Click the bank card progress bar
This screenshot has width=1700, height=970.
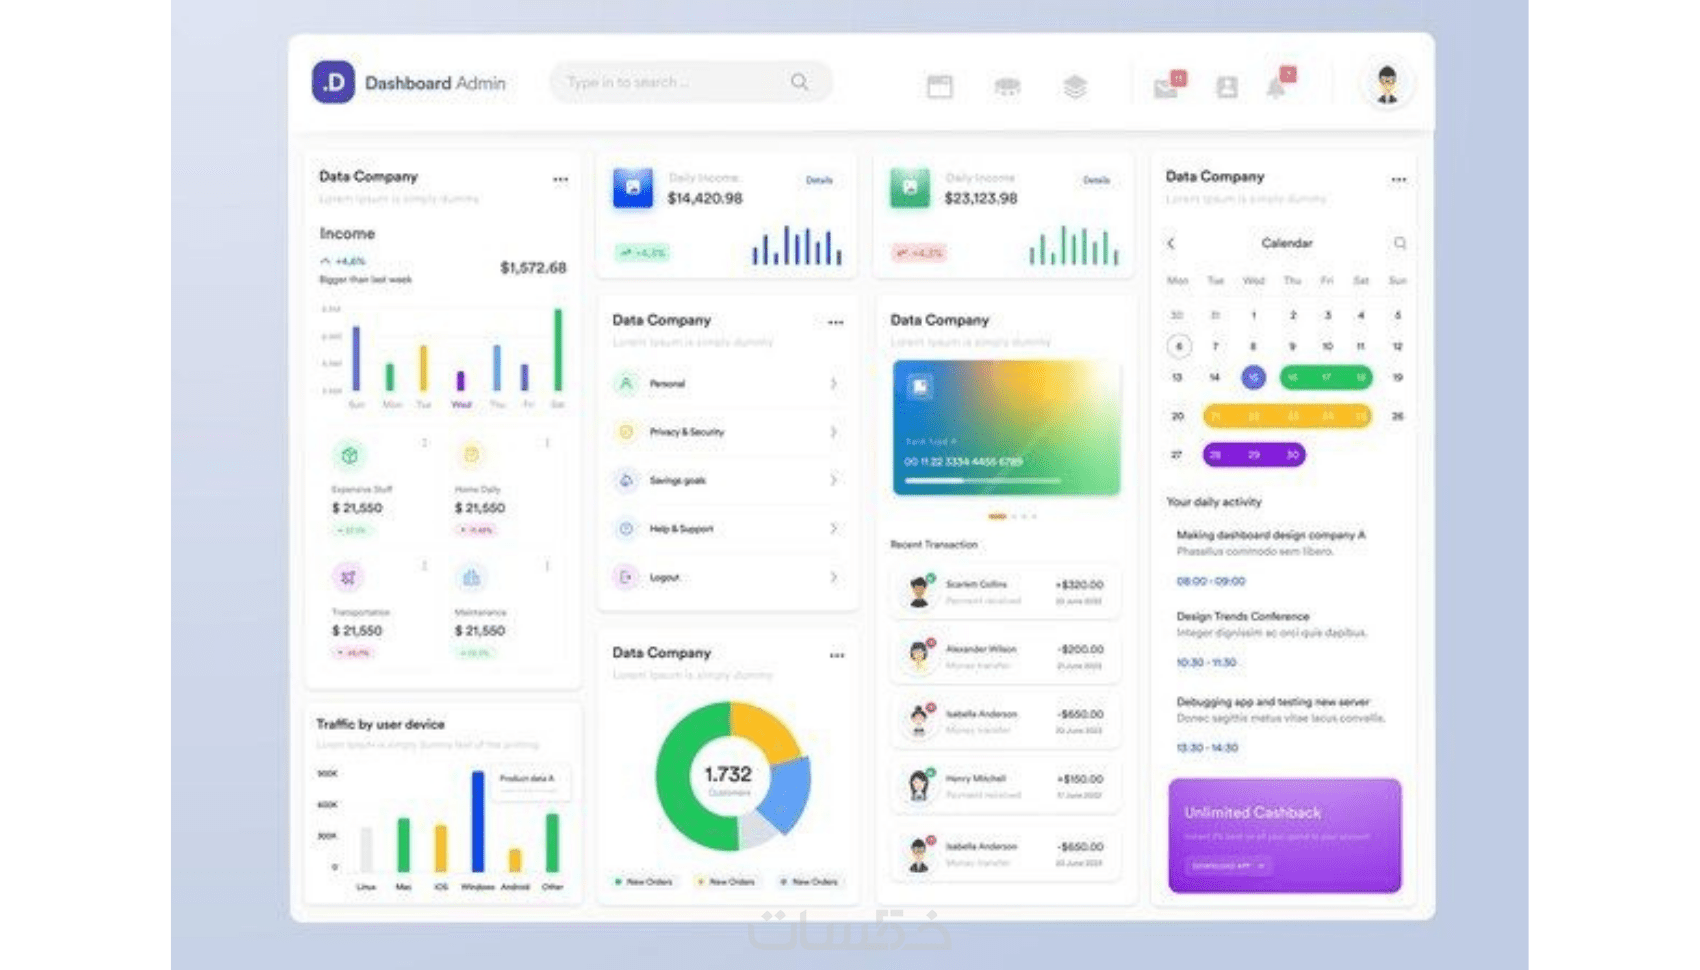point(982,481)
